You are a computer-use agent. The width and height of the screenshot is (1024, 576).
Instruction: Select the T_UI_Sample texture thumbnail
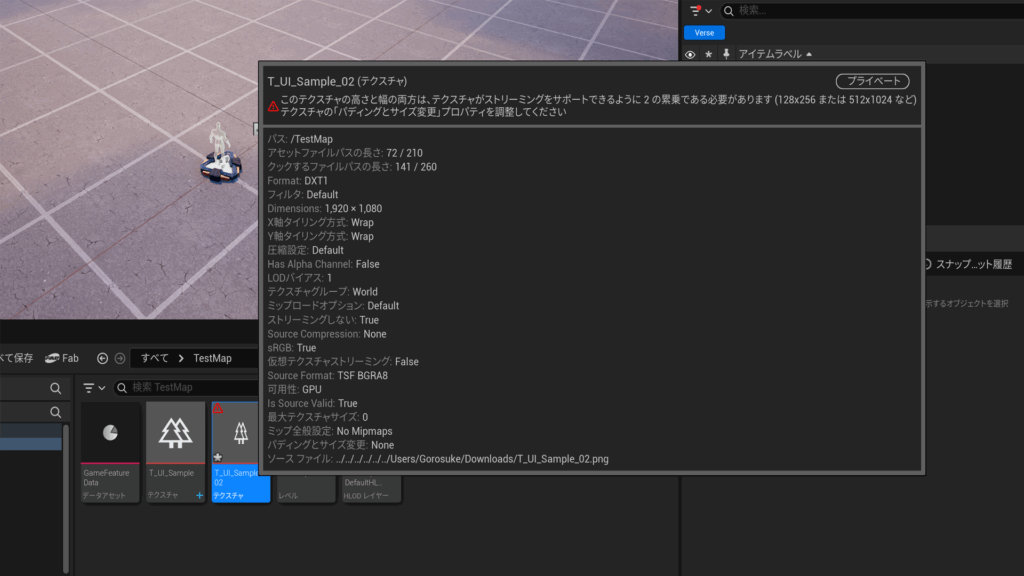(x=175, y=452)
